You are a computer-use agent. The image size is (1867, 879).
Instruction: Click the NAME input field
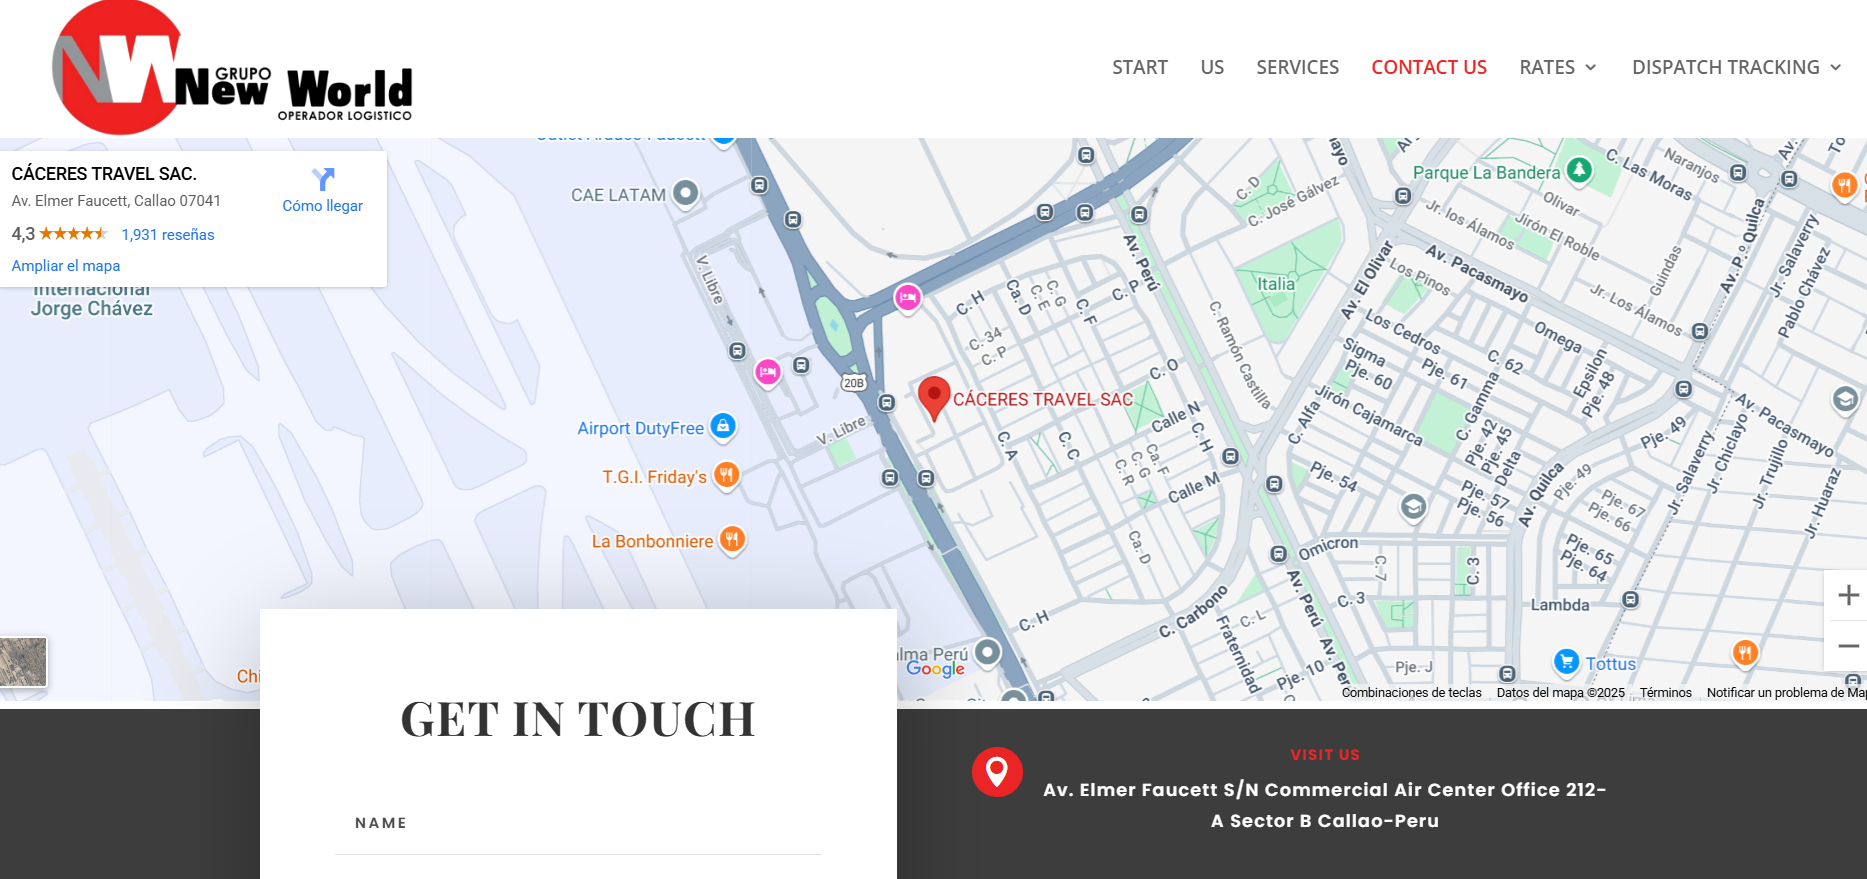(578, 825)
